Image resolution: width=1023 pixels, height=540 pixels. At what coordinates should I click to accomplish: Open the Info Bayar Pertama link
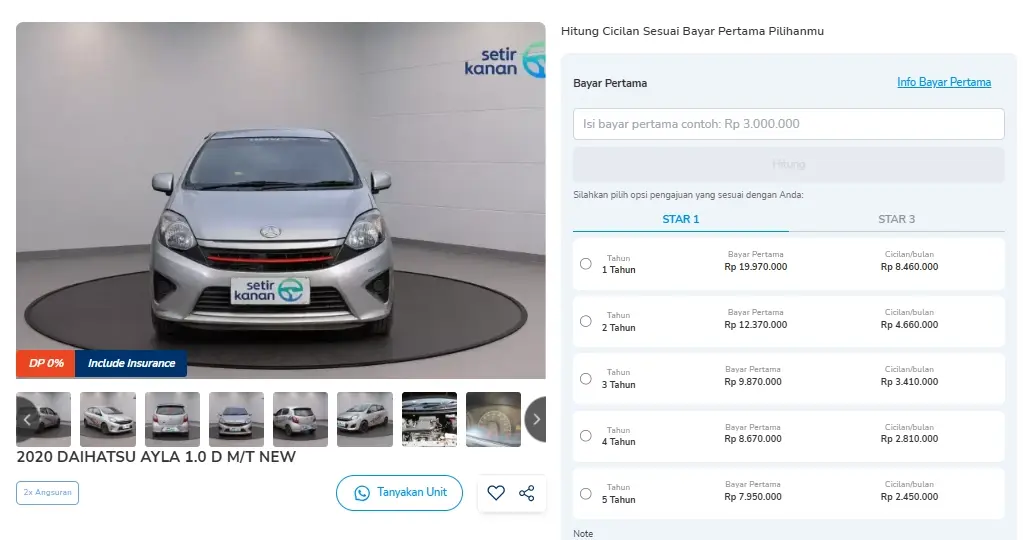click(943, 82)
